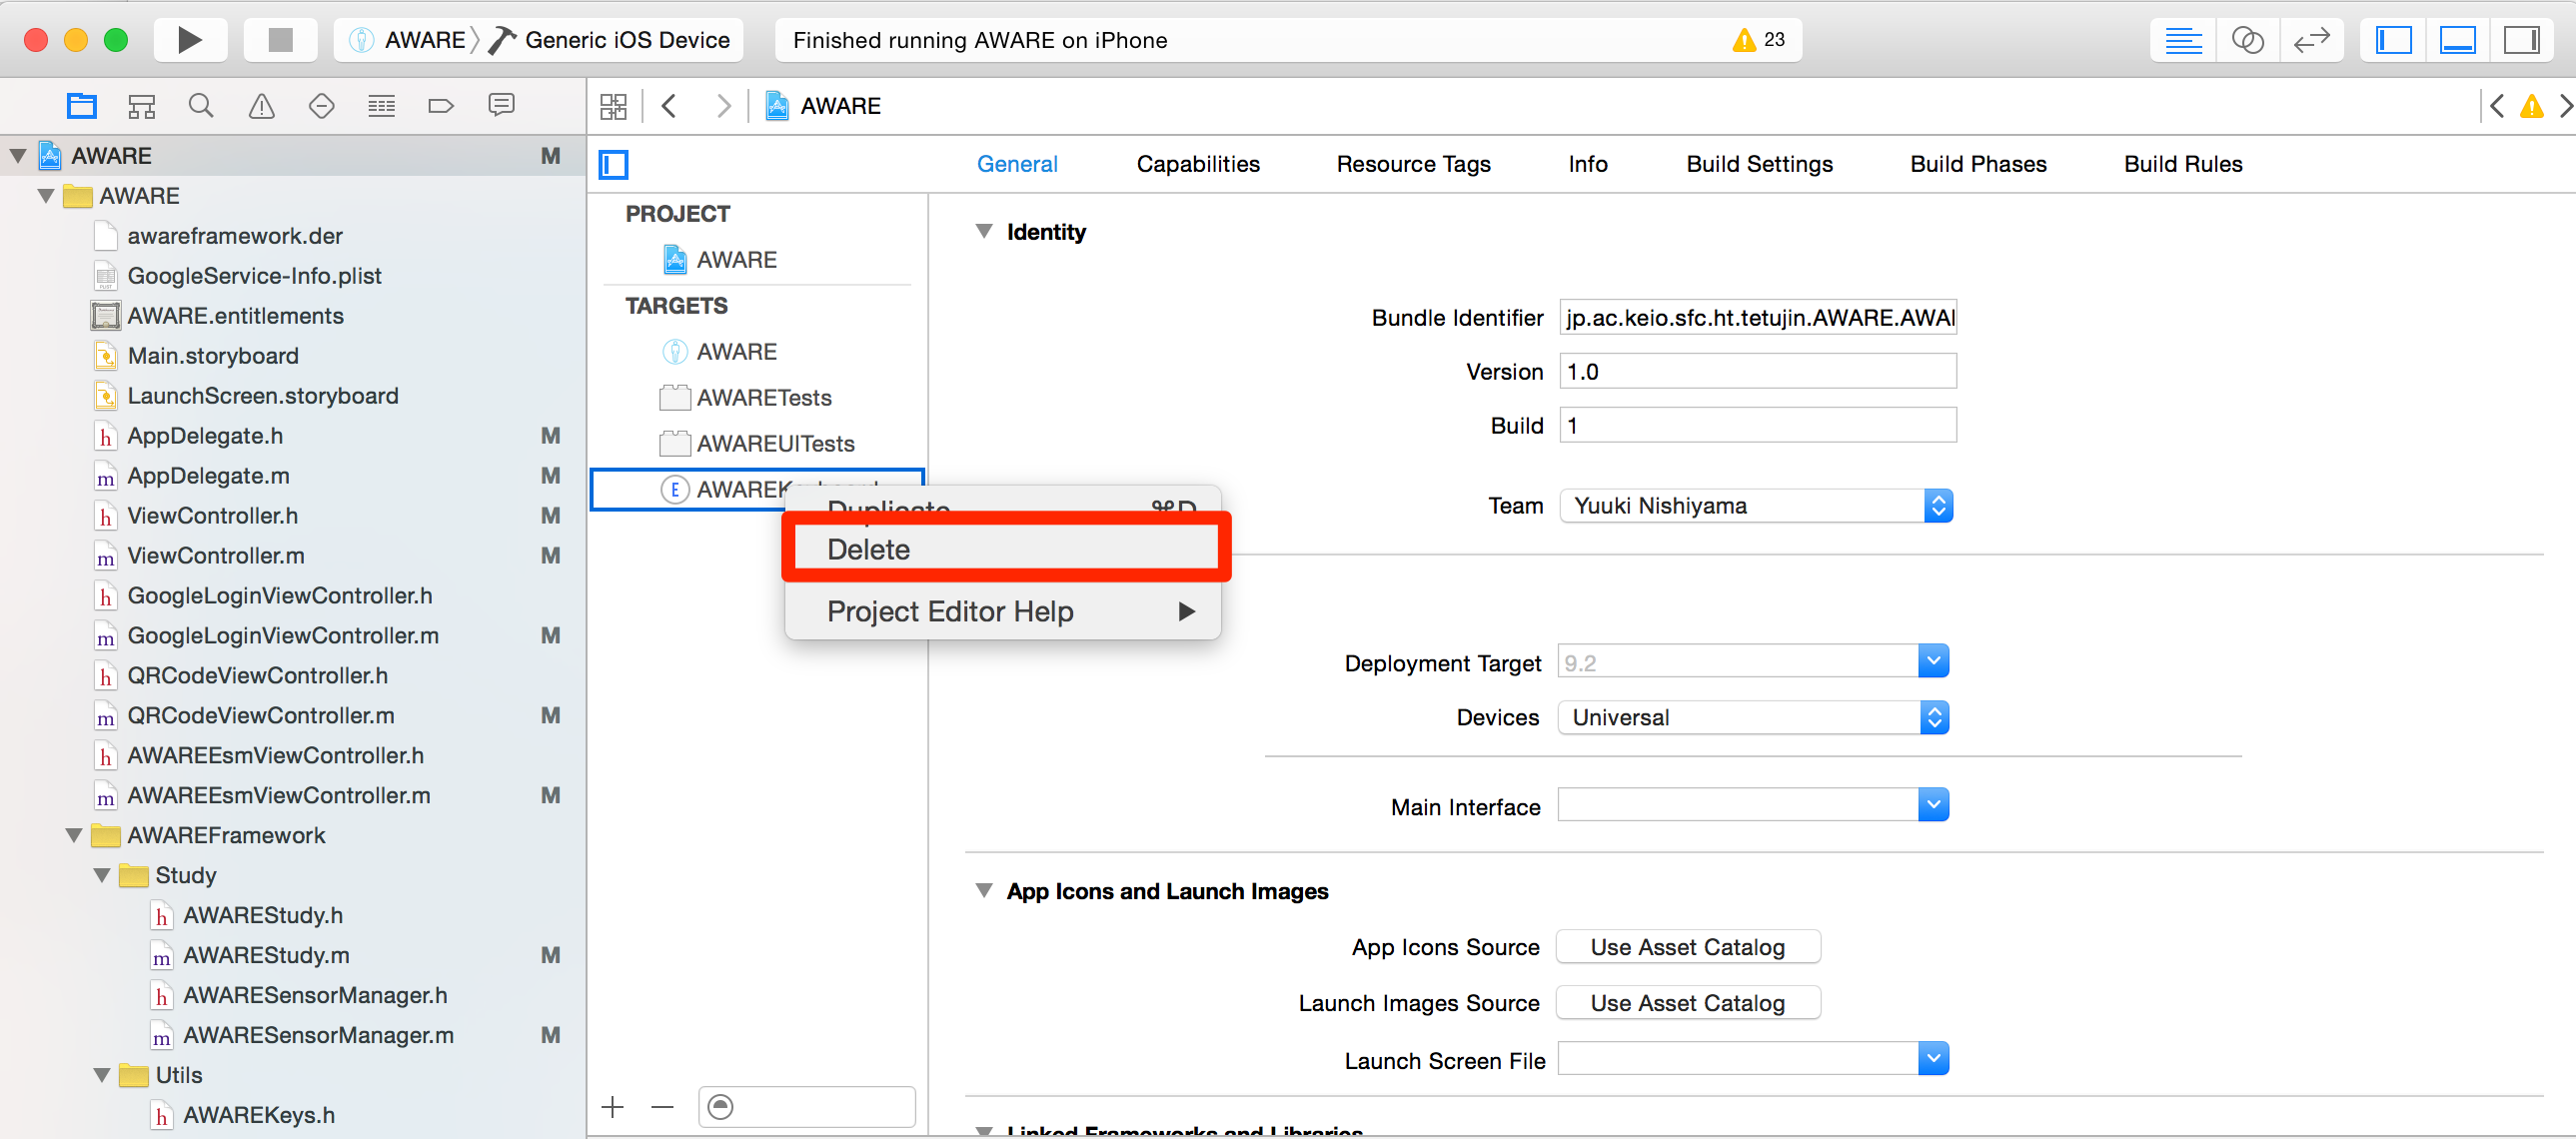The width and height of the screenshot is (2576, 1139).
Task: Click the targets filter field
Action: tap(807, 1107)
